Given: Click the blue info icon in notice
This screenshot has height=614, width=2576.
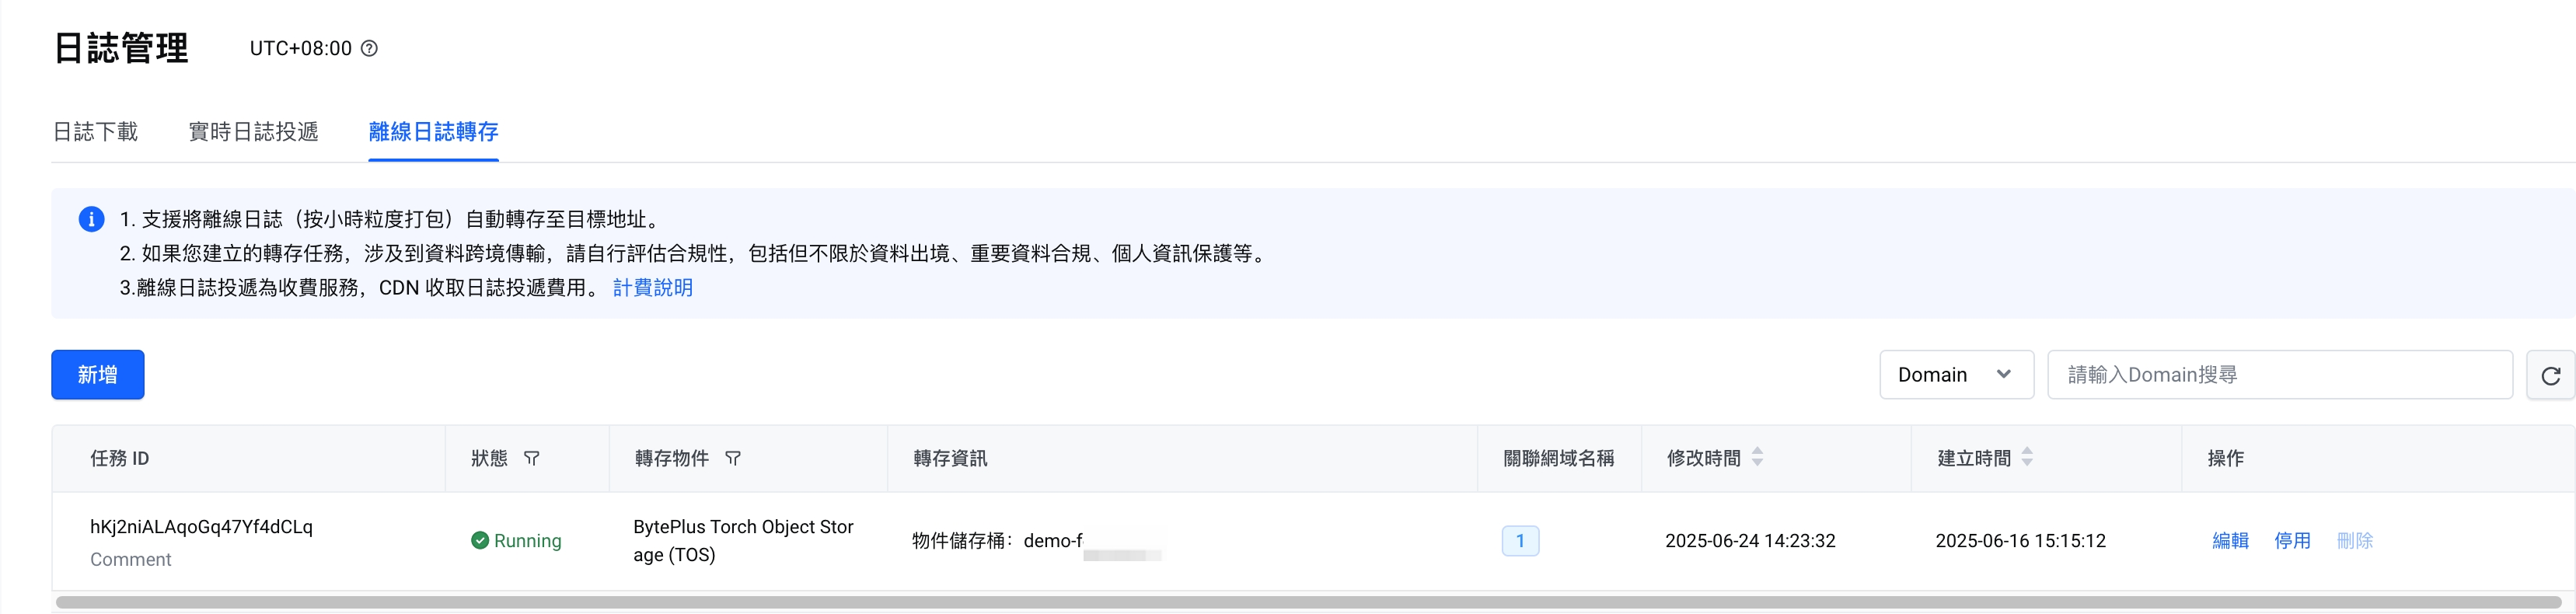Looking at the screenshot, I should 92,219.
